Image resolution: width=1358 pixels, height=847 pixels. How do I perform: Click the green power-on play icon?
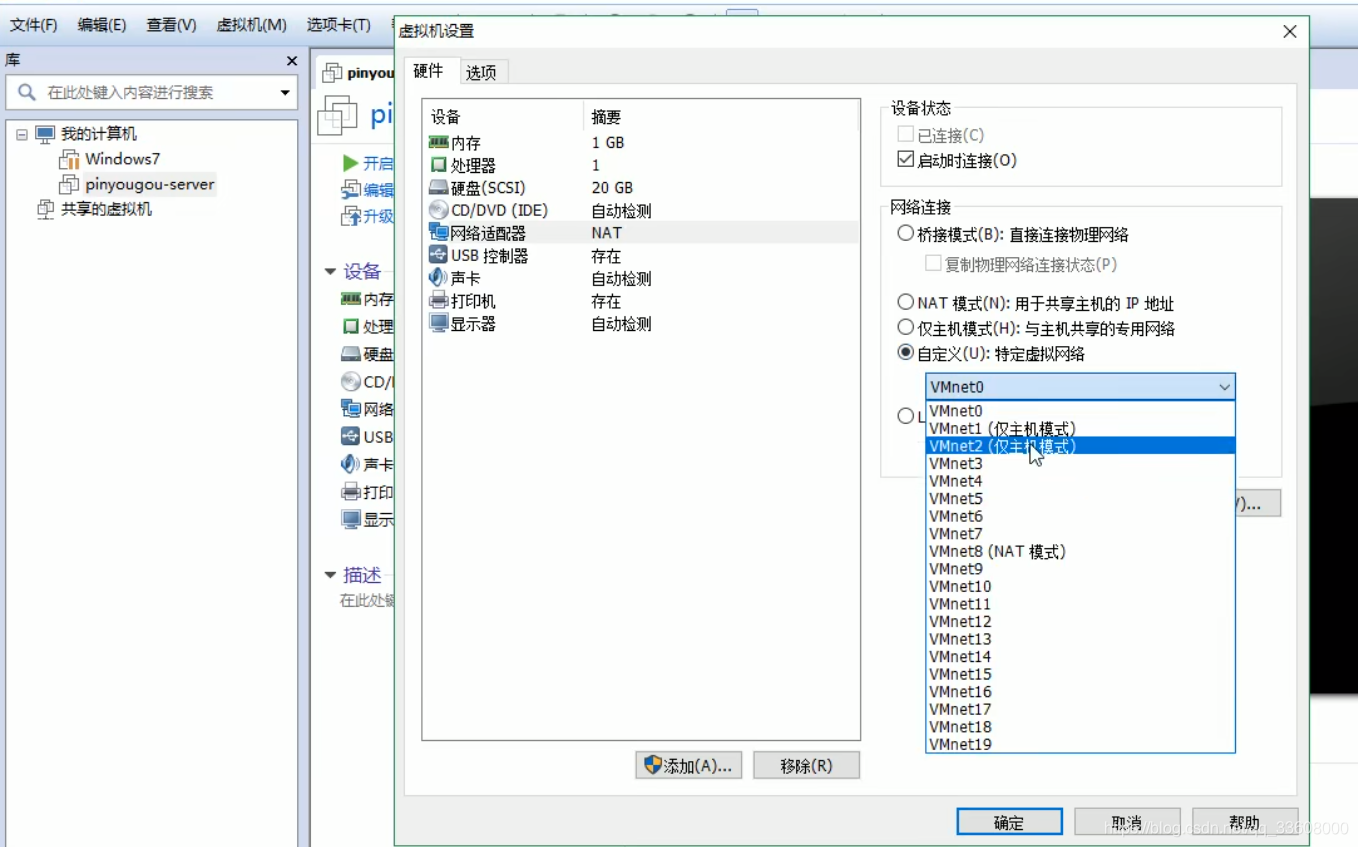(350, 163)
